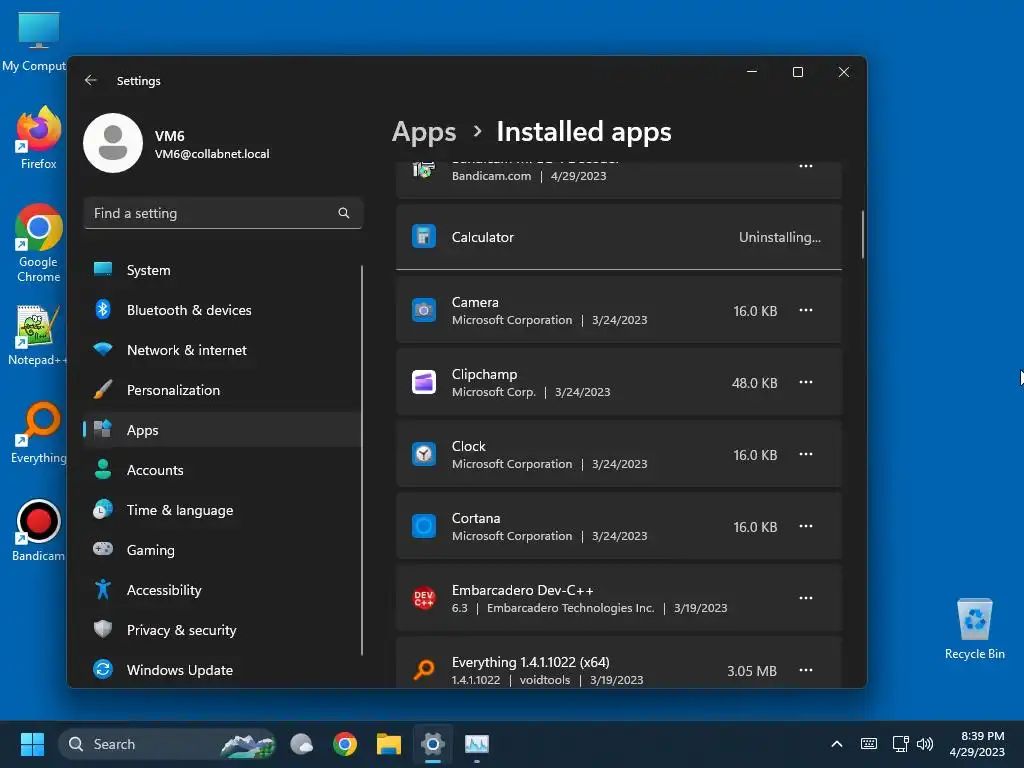Click the touch keyboard tray icon

pos(869,744)
